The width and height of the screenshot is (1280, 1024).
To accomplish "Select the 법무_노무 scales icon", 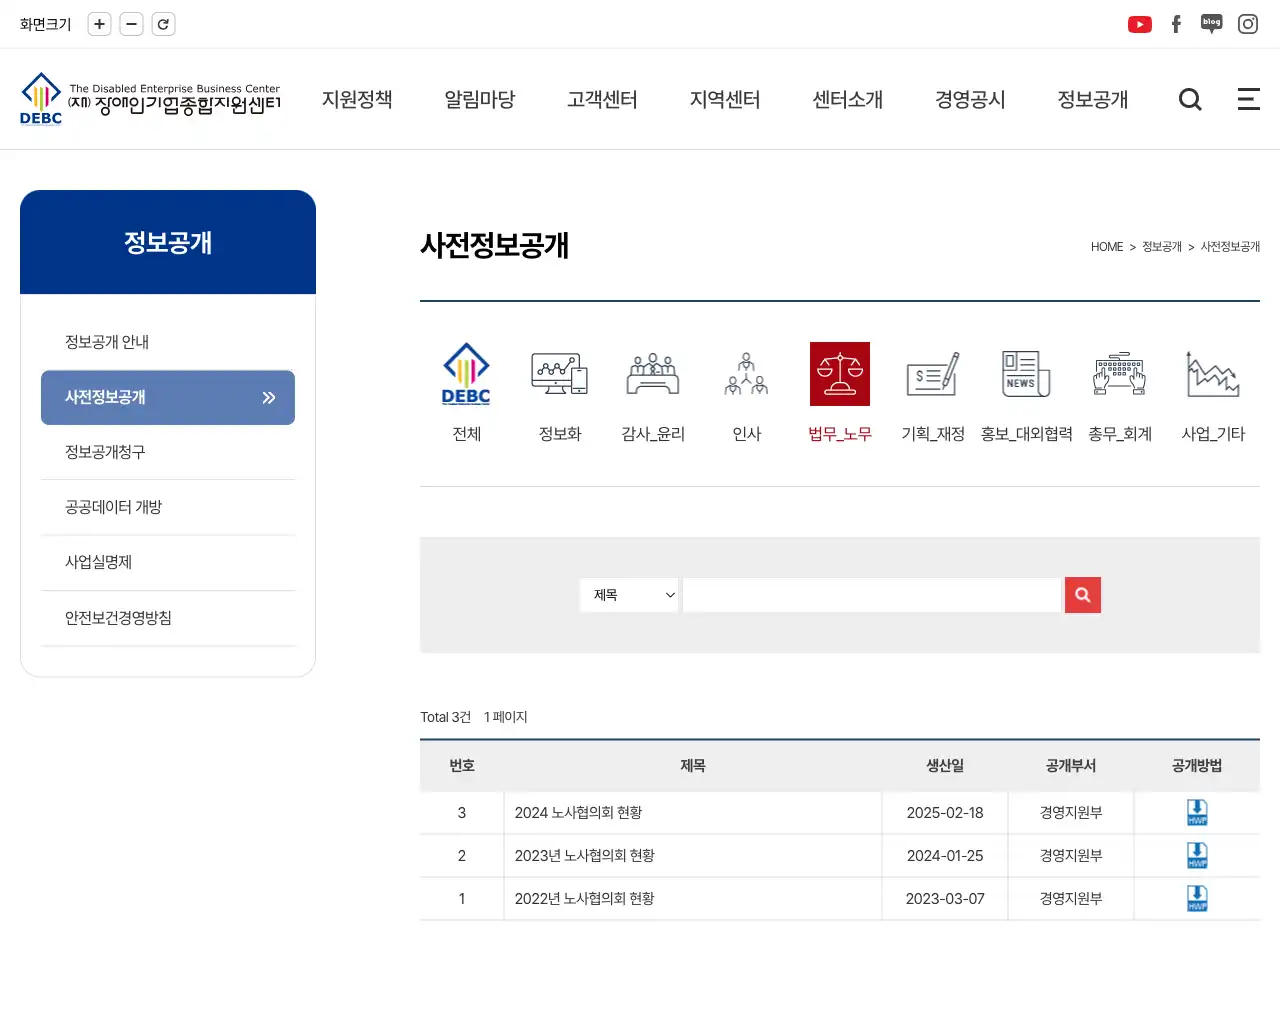I will [x=840, y=374].
